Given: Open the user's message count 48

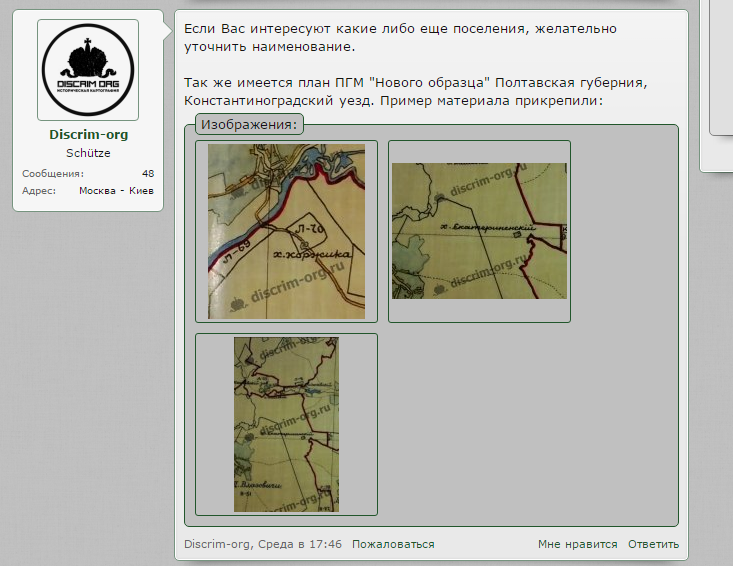Looking at the screenshot, I should pyautogui.click(x=148, y=174).
